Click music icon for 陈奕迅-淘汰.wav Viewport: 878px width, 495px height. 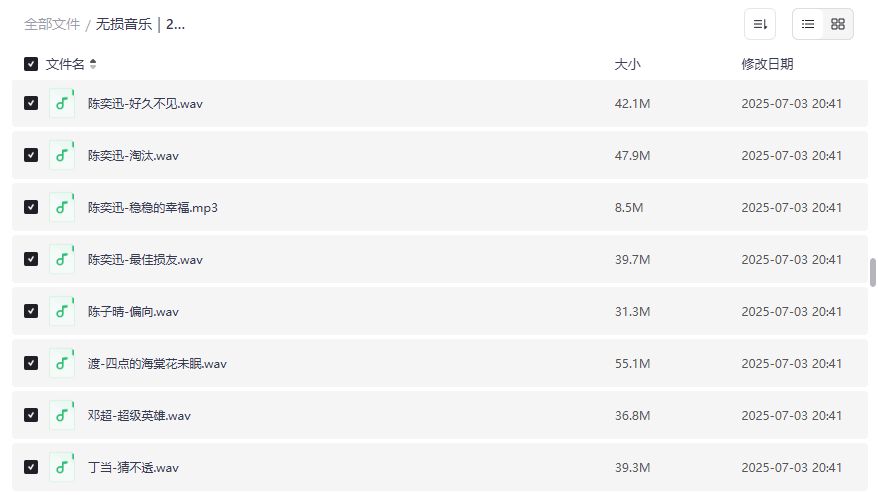(x=62, y=155)
